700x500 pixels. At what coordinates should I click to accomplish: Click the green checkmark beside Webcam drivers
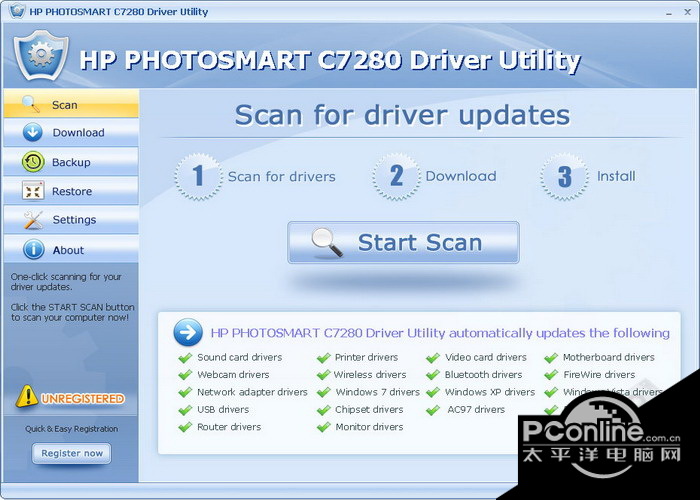pos(185,375)
